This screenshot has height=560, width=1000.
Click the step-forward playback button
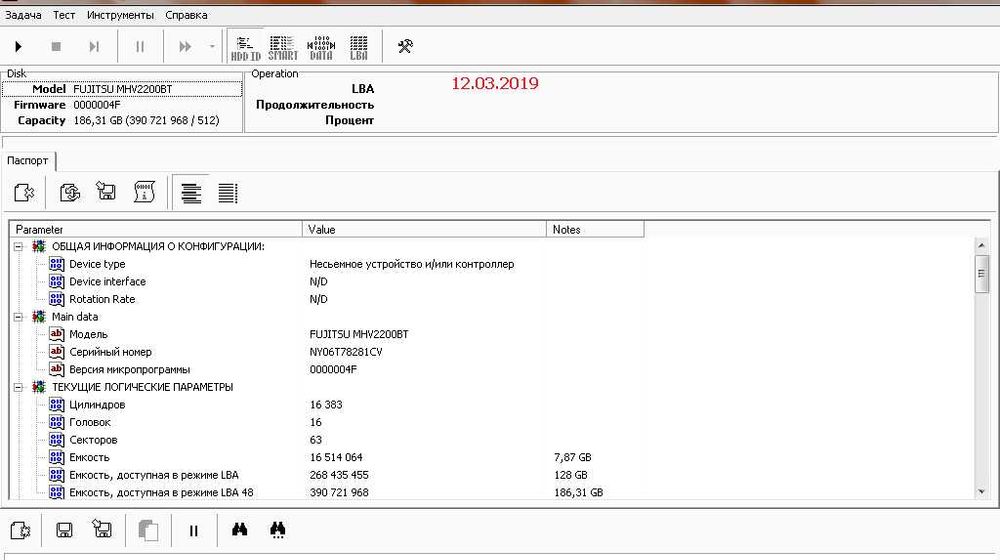pos(94,47)
